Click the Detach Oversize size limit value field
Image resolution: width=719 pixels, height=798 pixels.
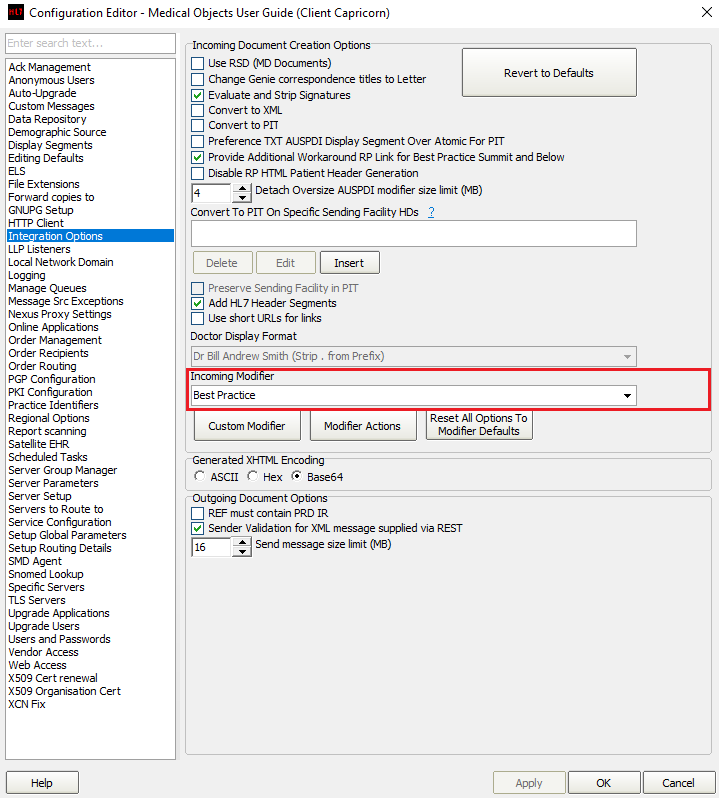[212, 193]
